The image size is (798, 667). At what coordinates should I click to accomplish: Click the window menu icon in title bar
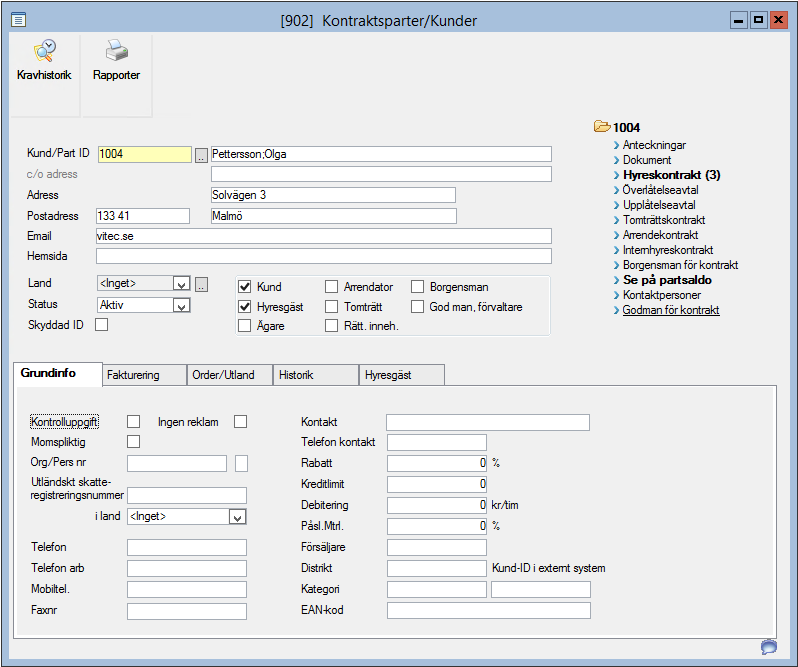[x=19, y=20]
